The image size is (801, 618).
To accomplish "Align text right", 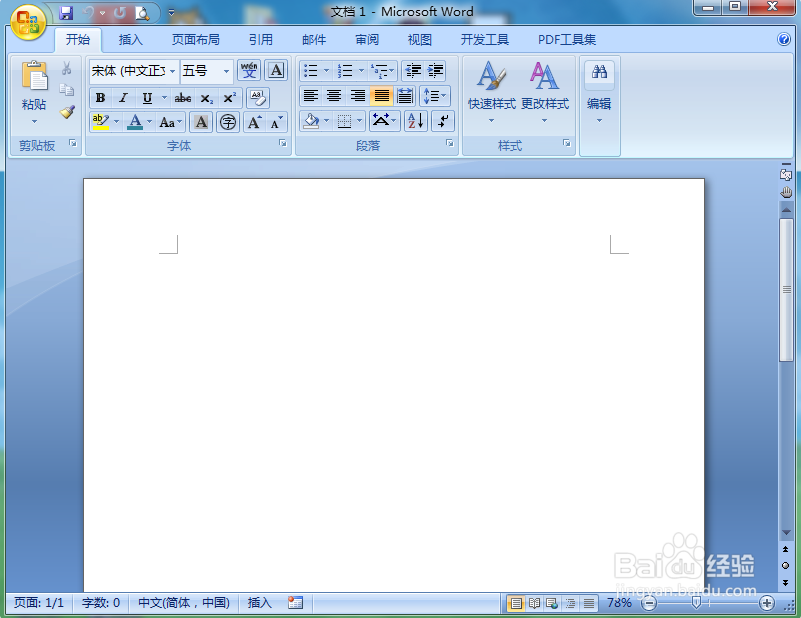I will pyautogui.click(x=357, y=96).
